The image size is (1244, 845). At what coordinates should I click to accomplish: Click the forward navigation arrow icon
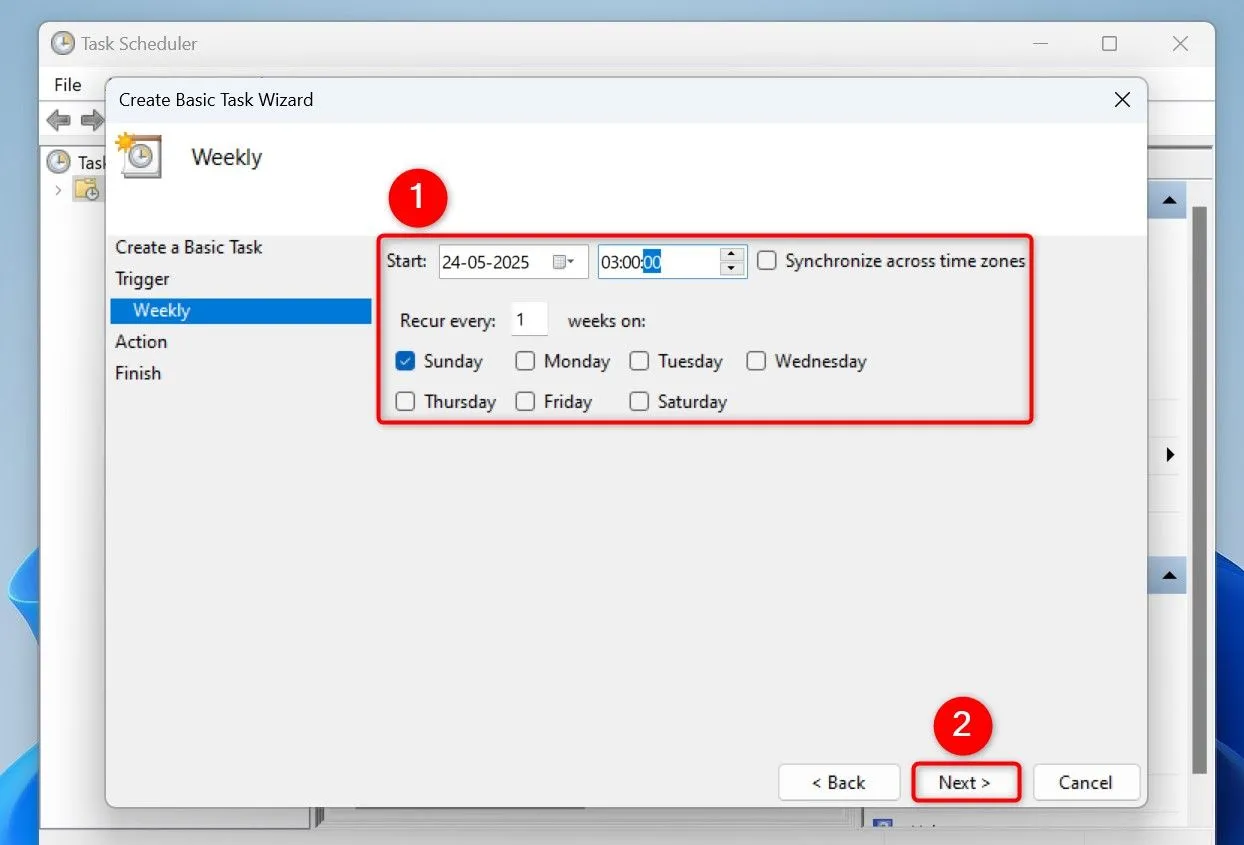(91, 120)
